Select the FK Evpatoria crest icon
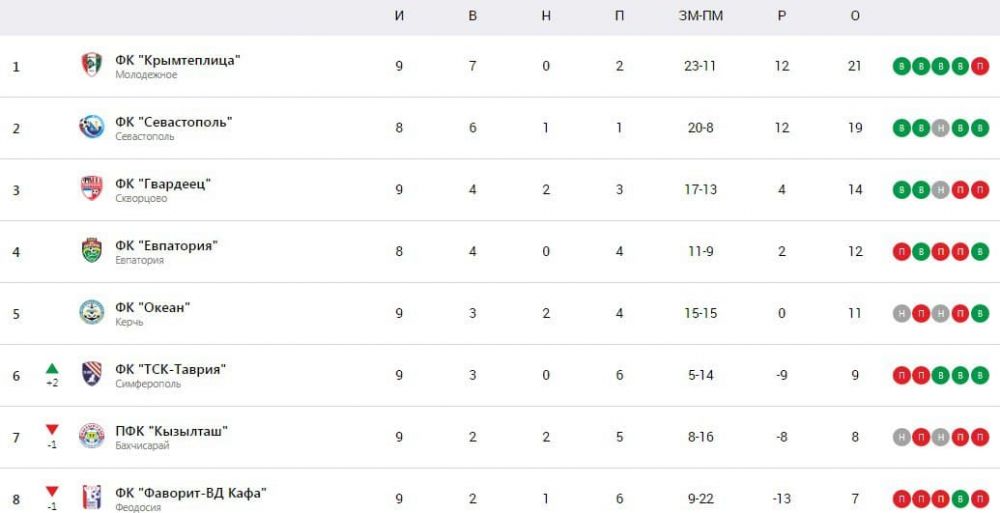The height and width of the screenshot is (513, 1000). 92,251
